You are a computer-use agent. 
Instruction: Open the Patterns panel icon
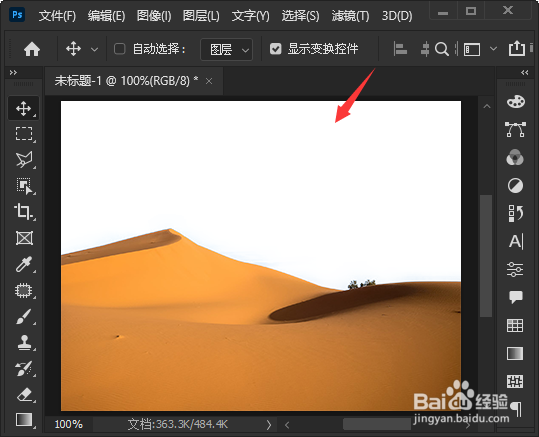(515, 381)
